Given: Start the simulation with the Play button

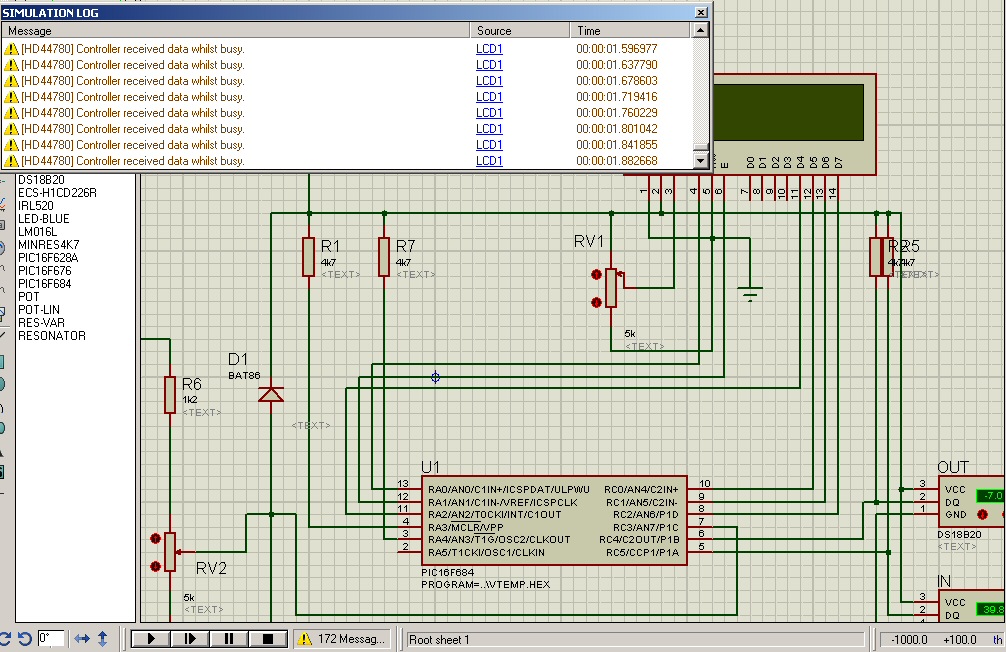Looking at the screenshot, I should (x=150, y=639).
